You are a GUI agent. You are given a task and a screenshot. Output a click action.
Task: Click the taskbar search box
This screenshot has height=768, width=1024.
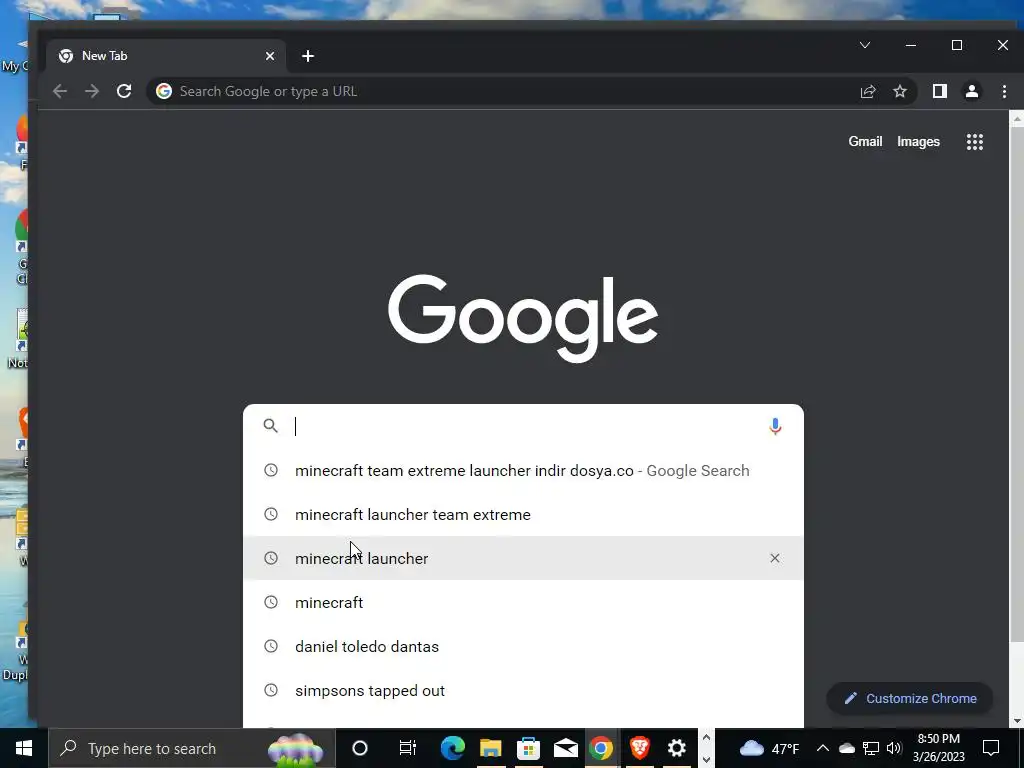coord(192,748)
